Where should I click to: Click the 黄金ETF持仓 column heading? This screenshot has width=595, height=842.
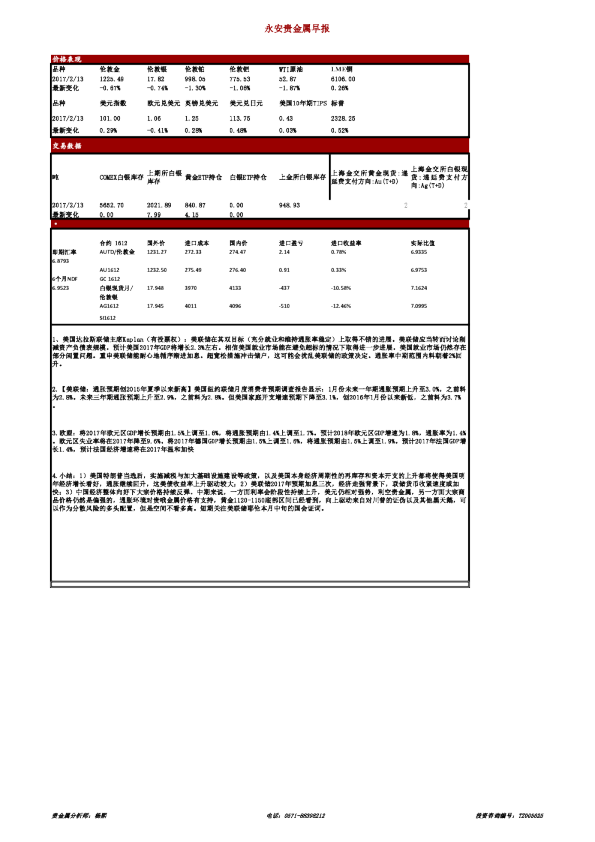click(x=204, y=177)
